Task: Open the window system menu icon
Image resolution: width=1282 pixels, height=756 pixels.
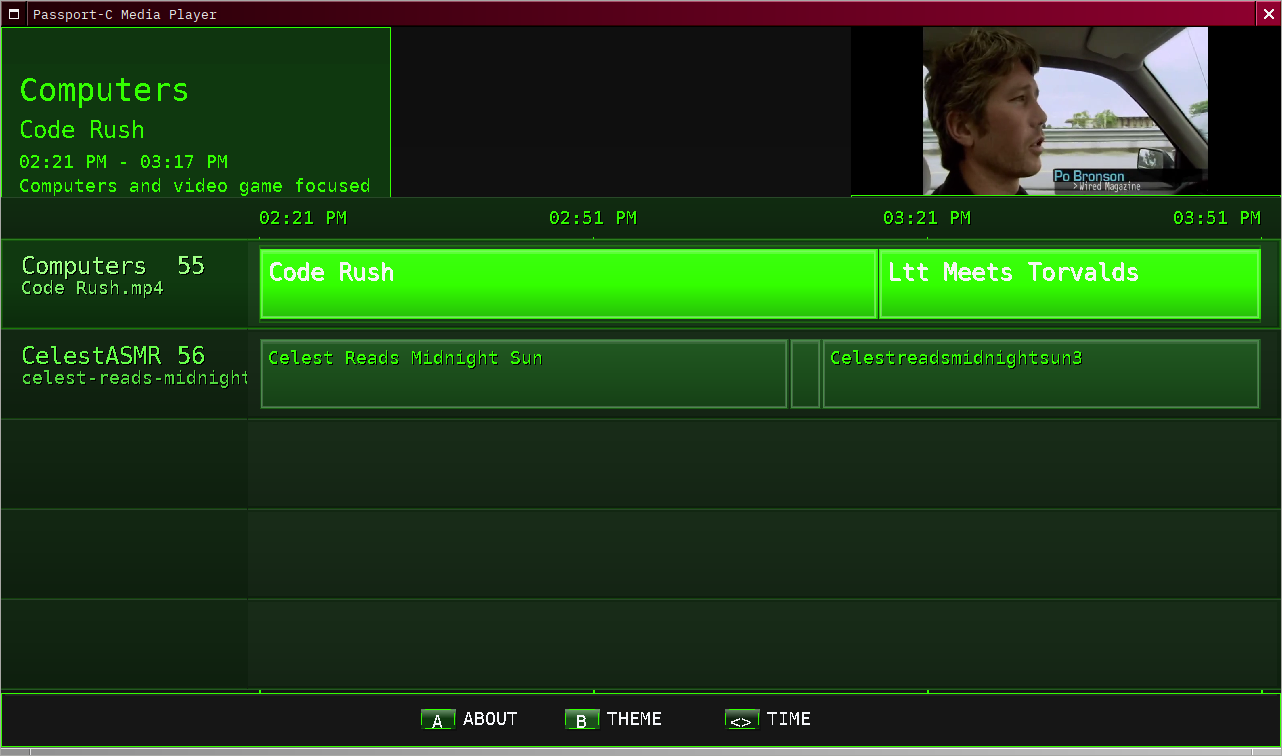Action: click(x=15, y=14)
